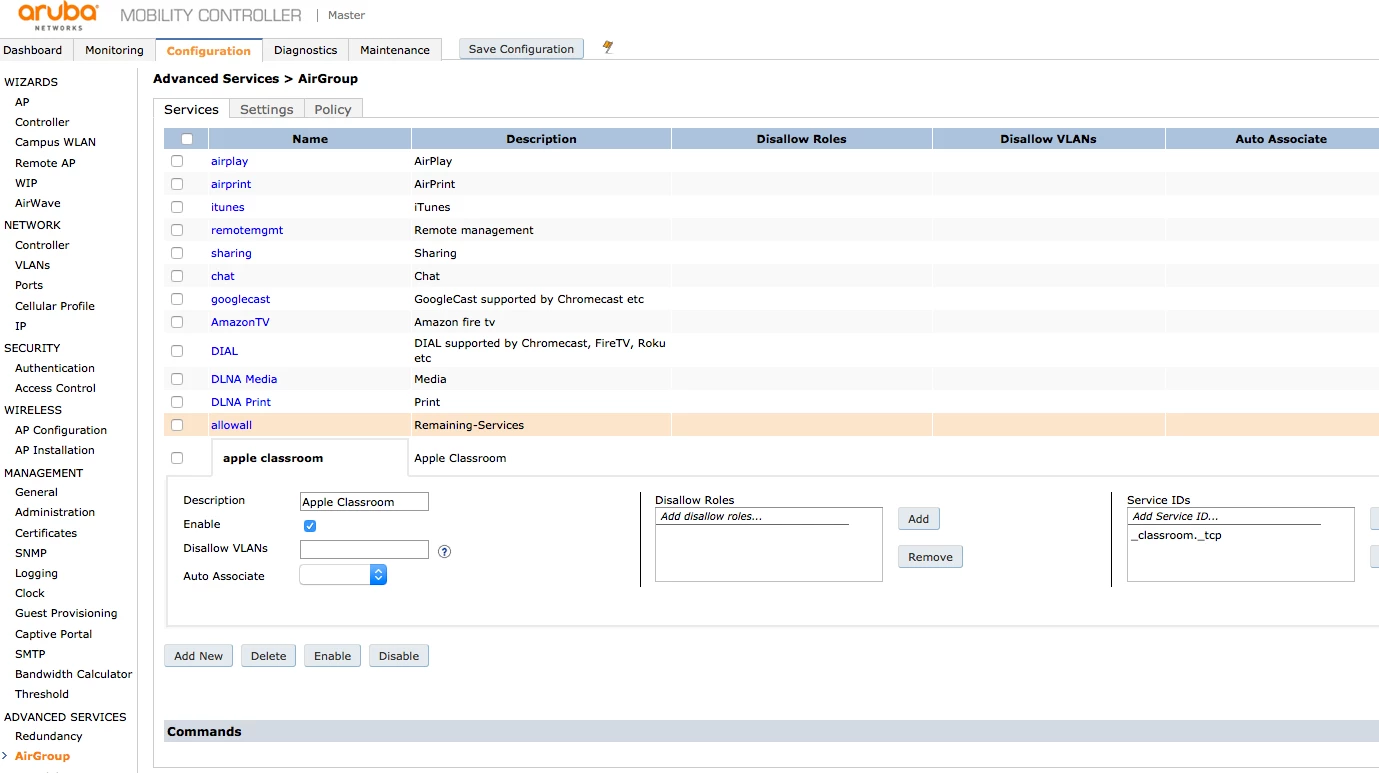
Task: Click the Delete button
Action: tap(268, 656)
